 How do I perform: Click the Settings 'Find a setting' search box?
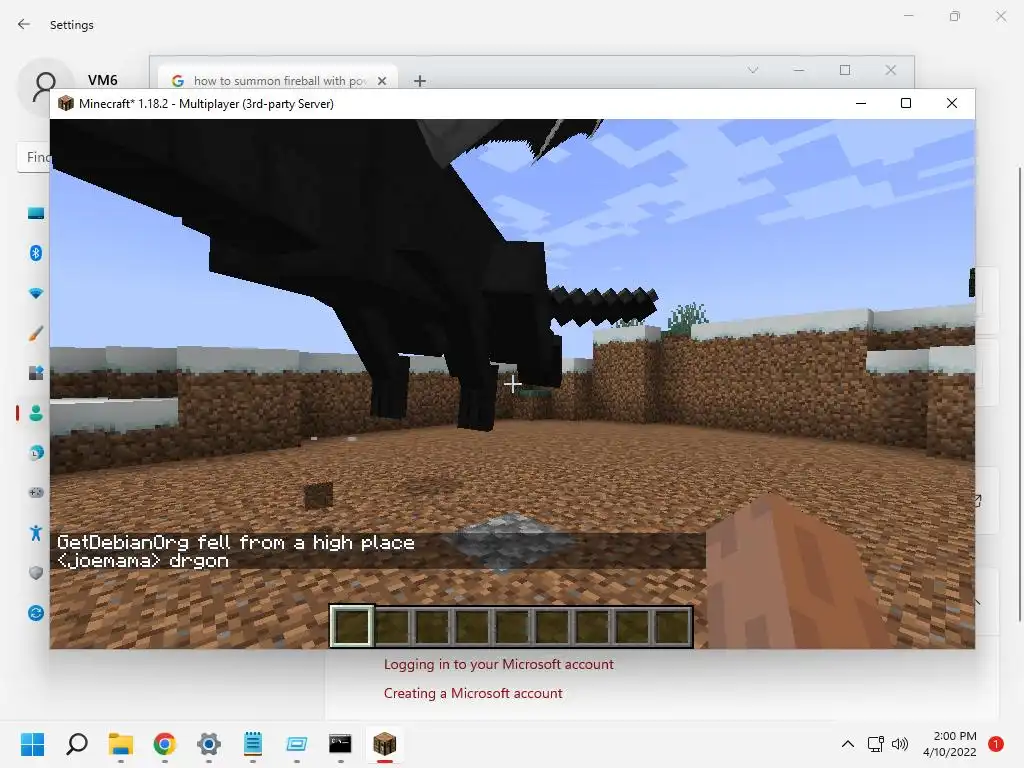click(33, 157)
